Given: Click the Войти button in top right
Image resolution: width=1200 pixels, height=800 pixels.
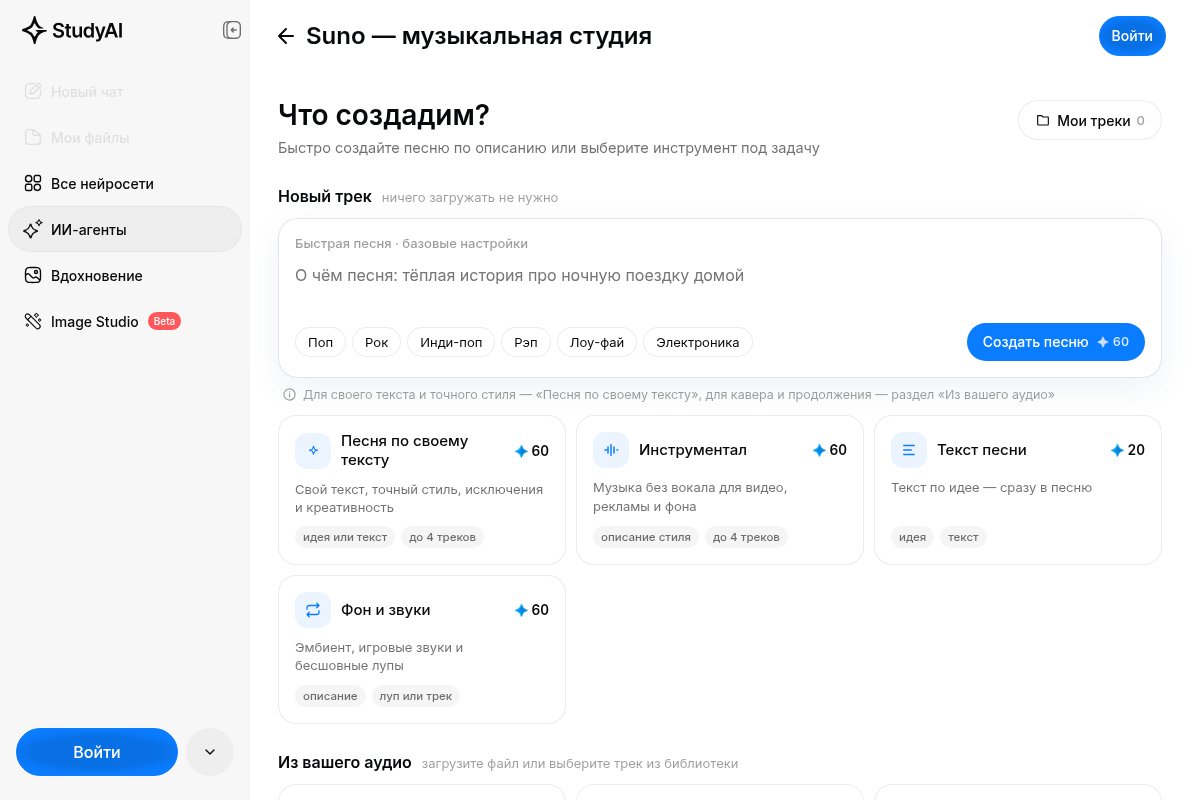Looking at the screenshot, I should tap(1132, 36).
